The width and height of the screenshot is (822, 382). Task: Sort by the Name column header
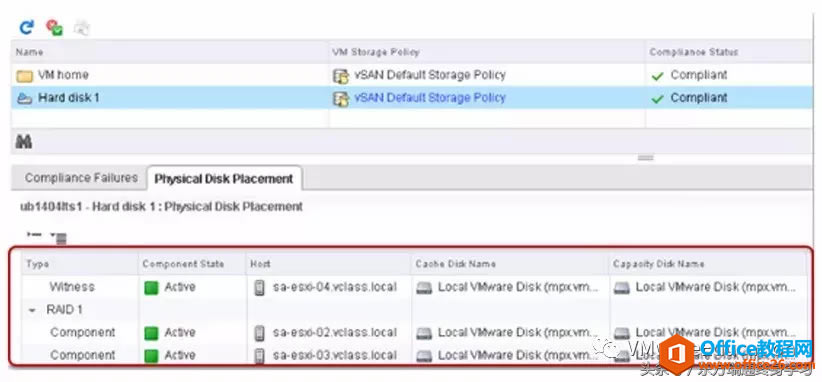tap(29, 52)
